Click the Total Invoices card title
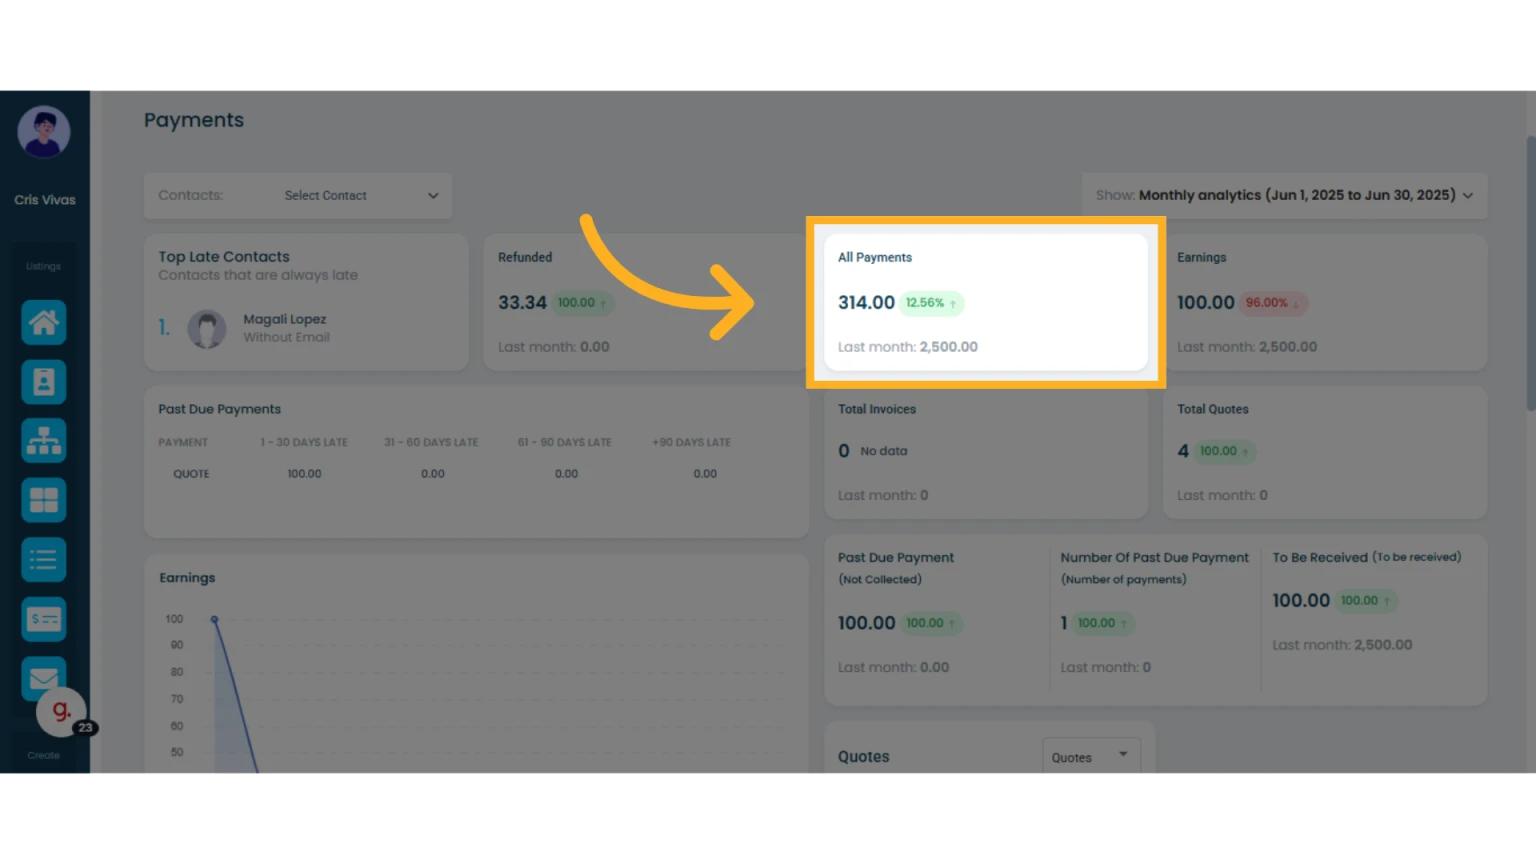This screenshot has width=1536, height=864. pyautogui.click(x=877, y=409)
